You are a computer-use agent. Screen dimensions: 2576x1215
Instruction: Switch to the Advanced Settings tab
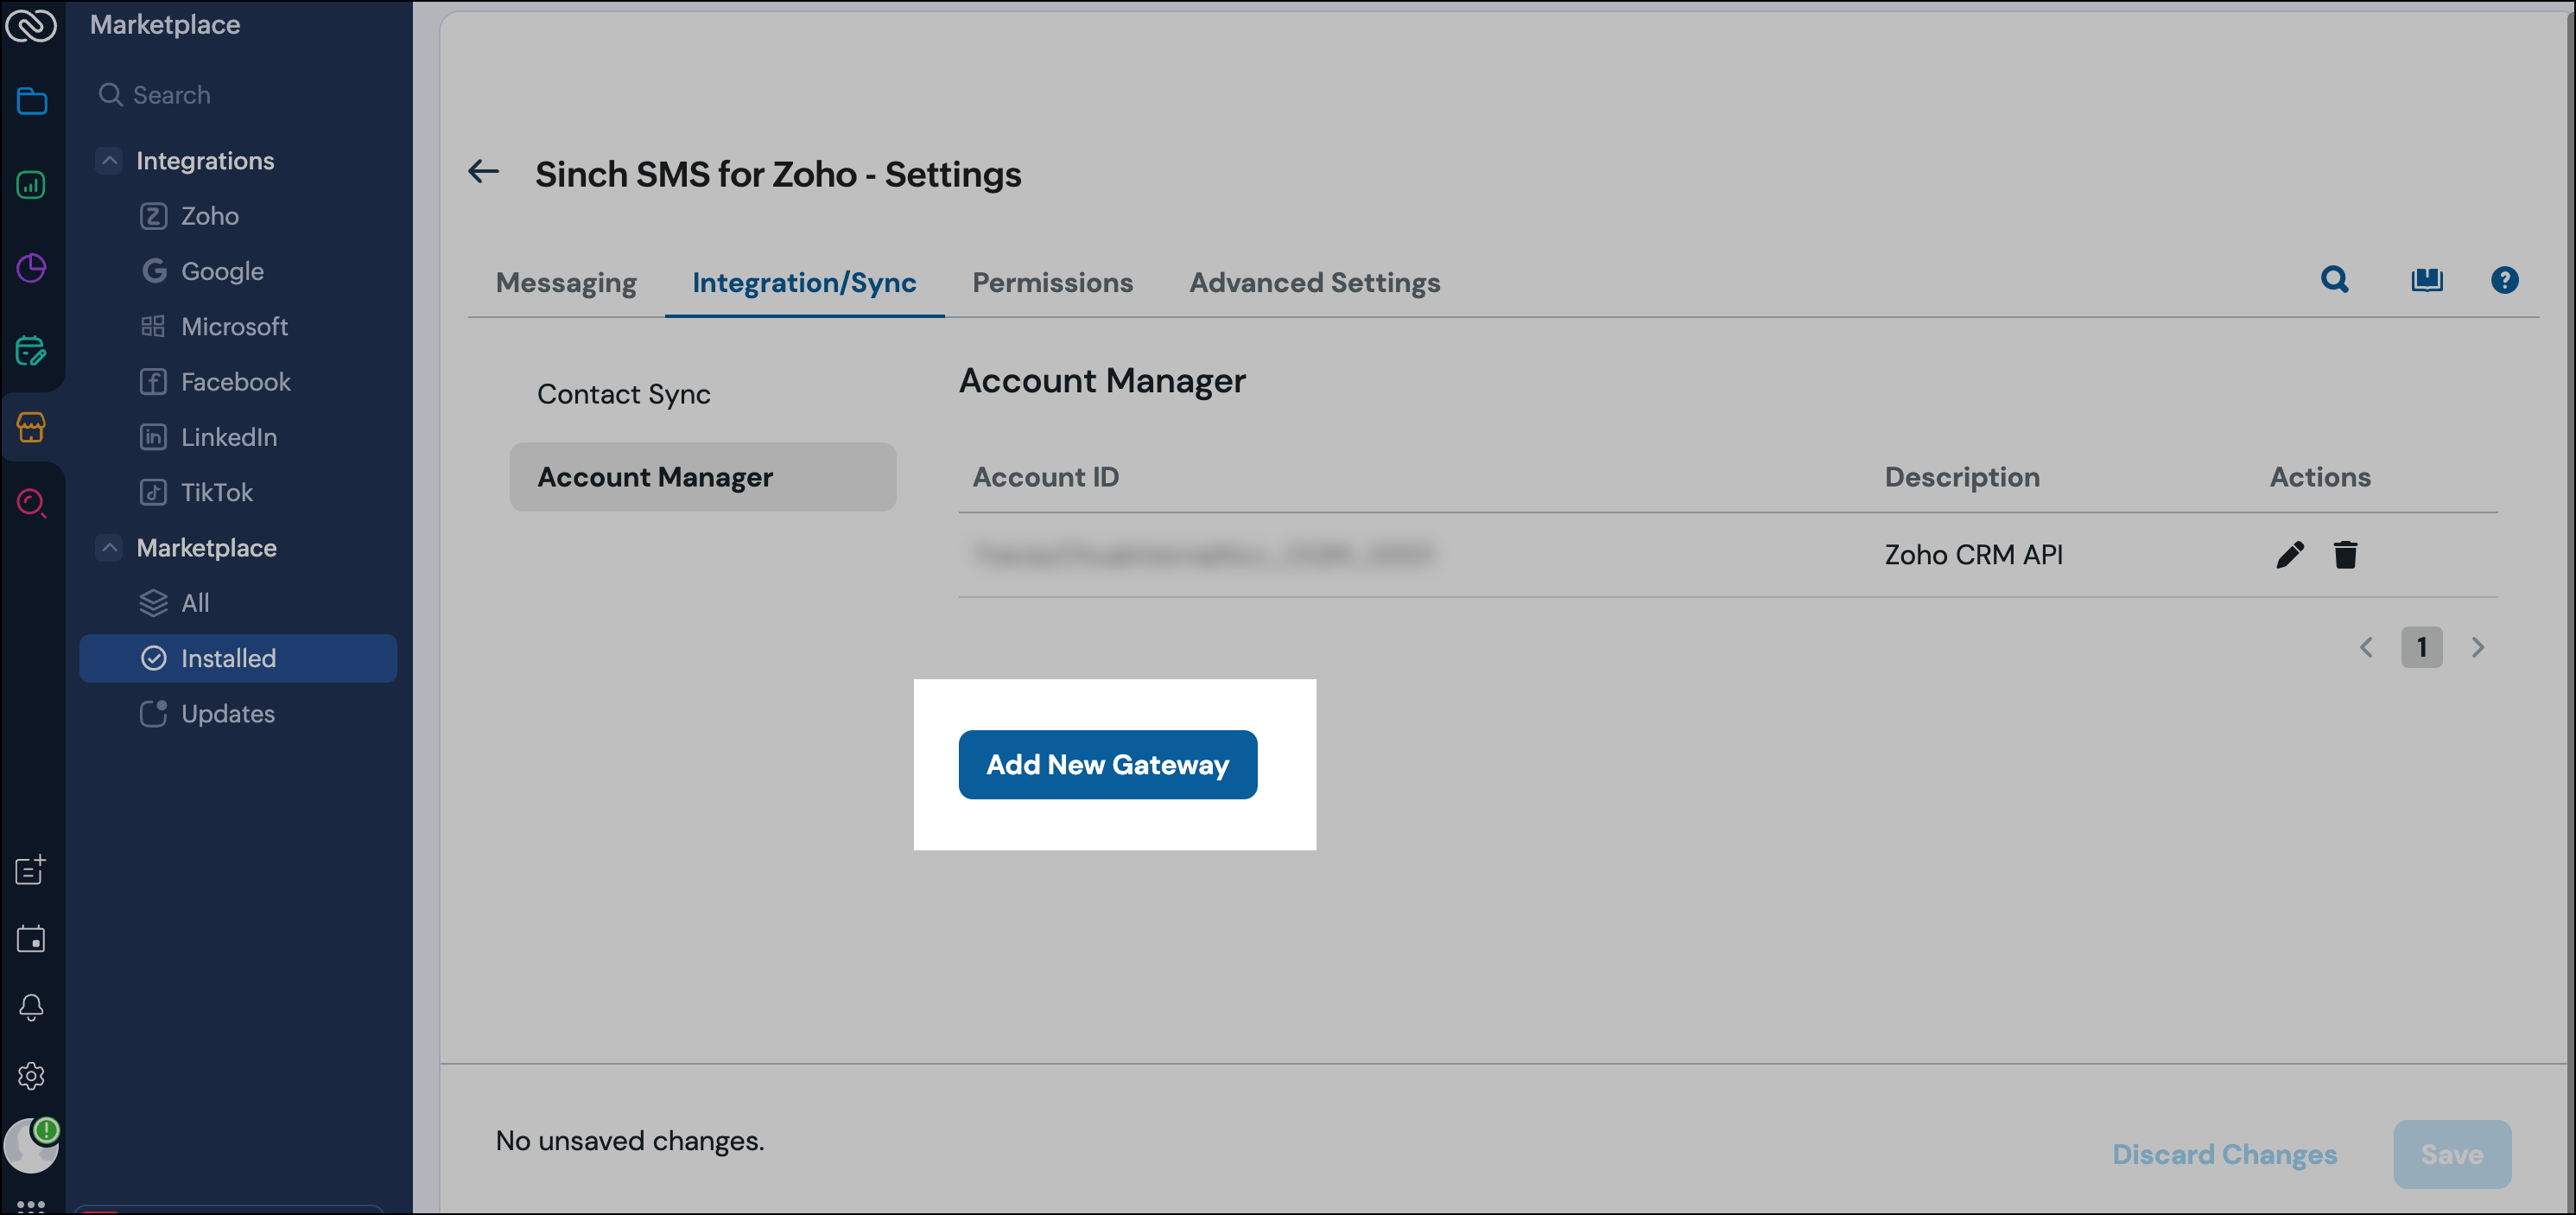[1314, 283]
